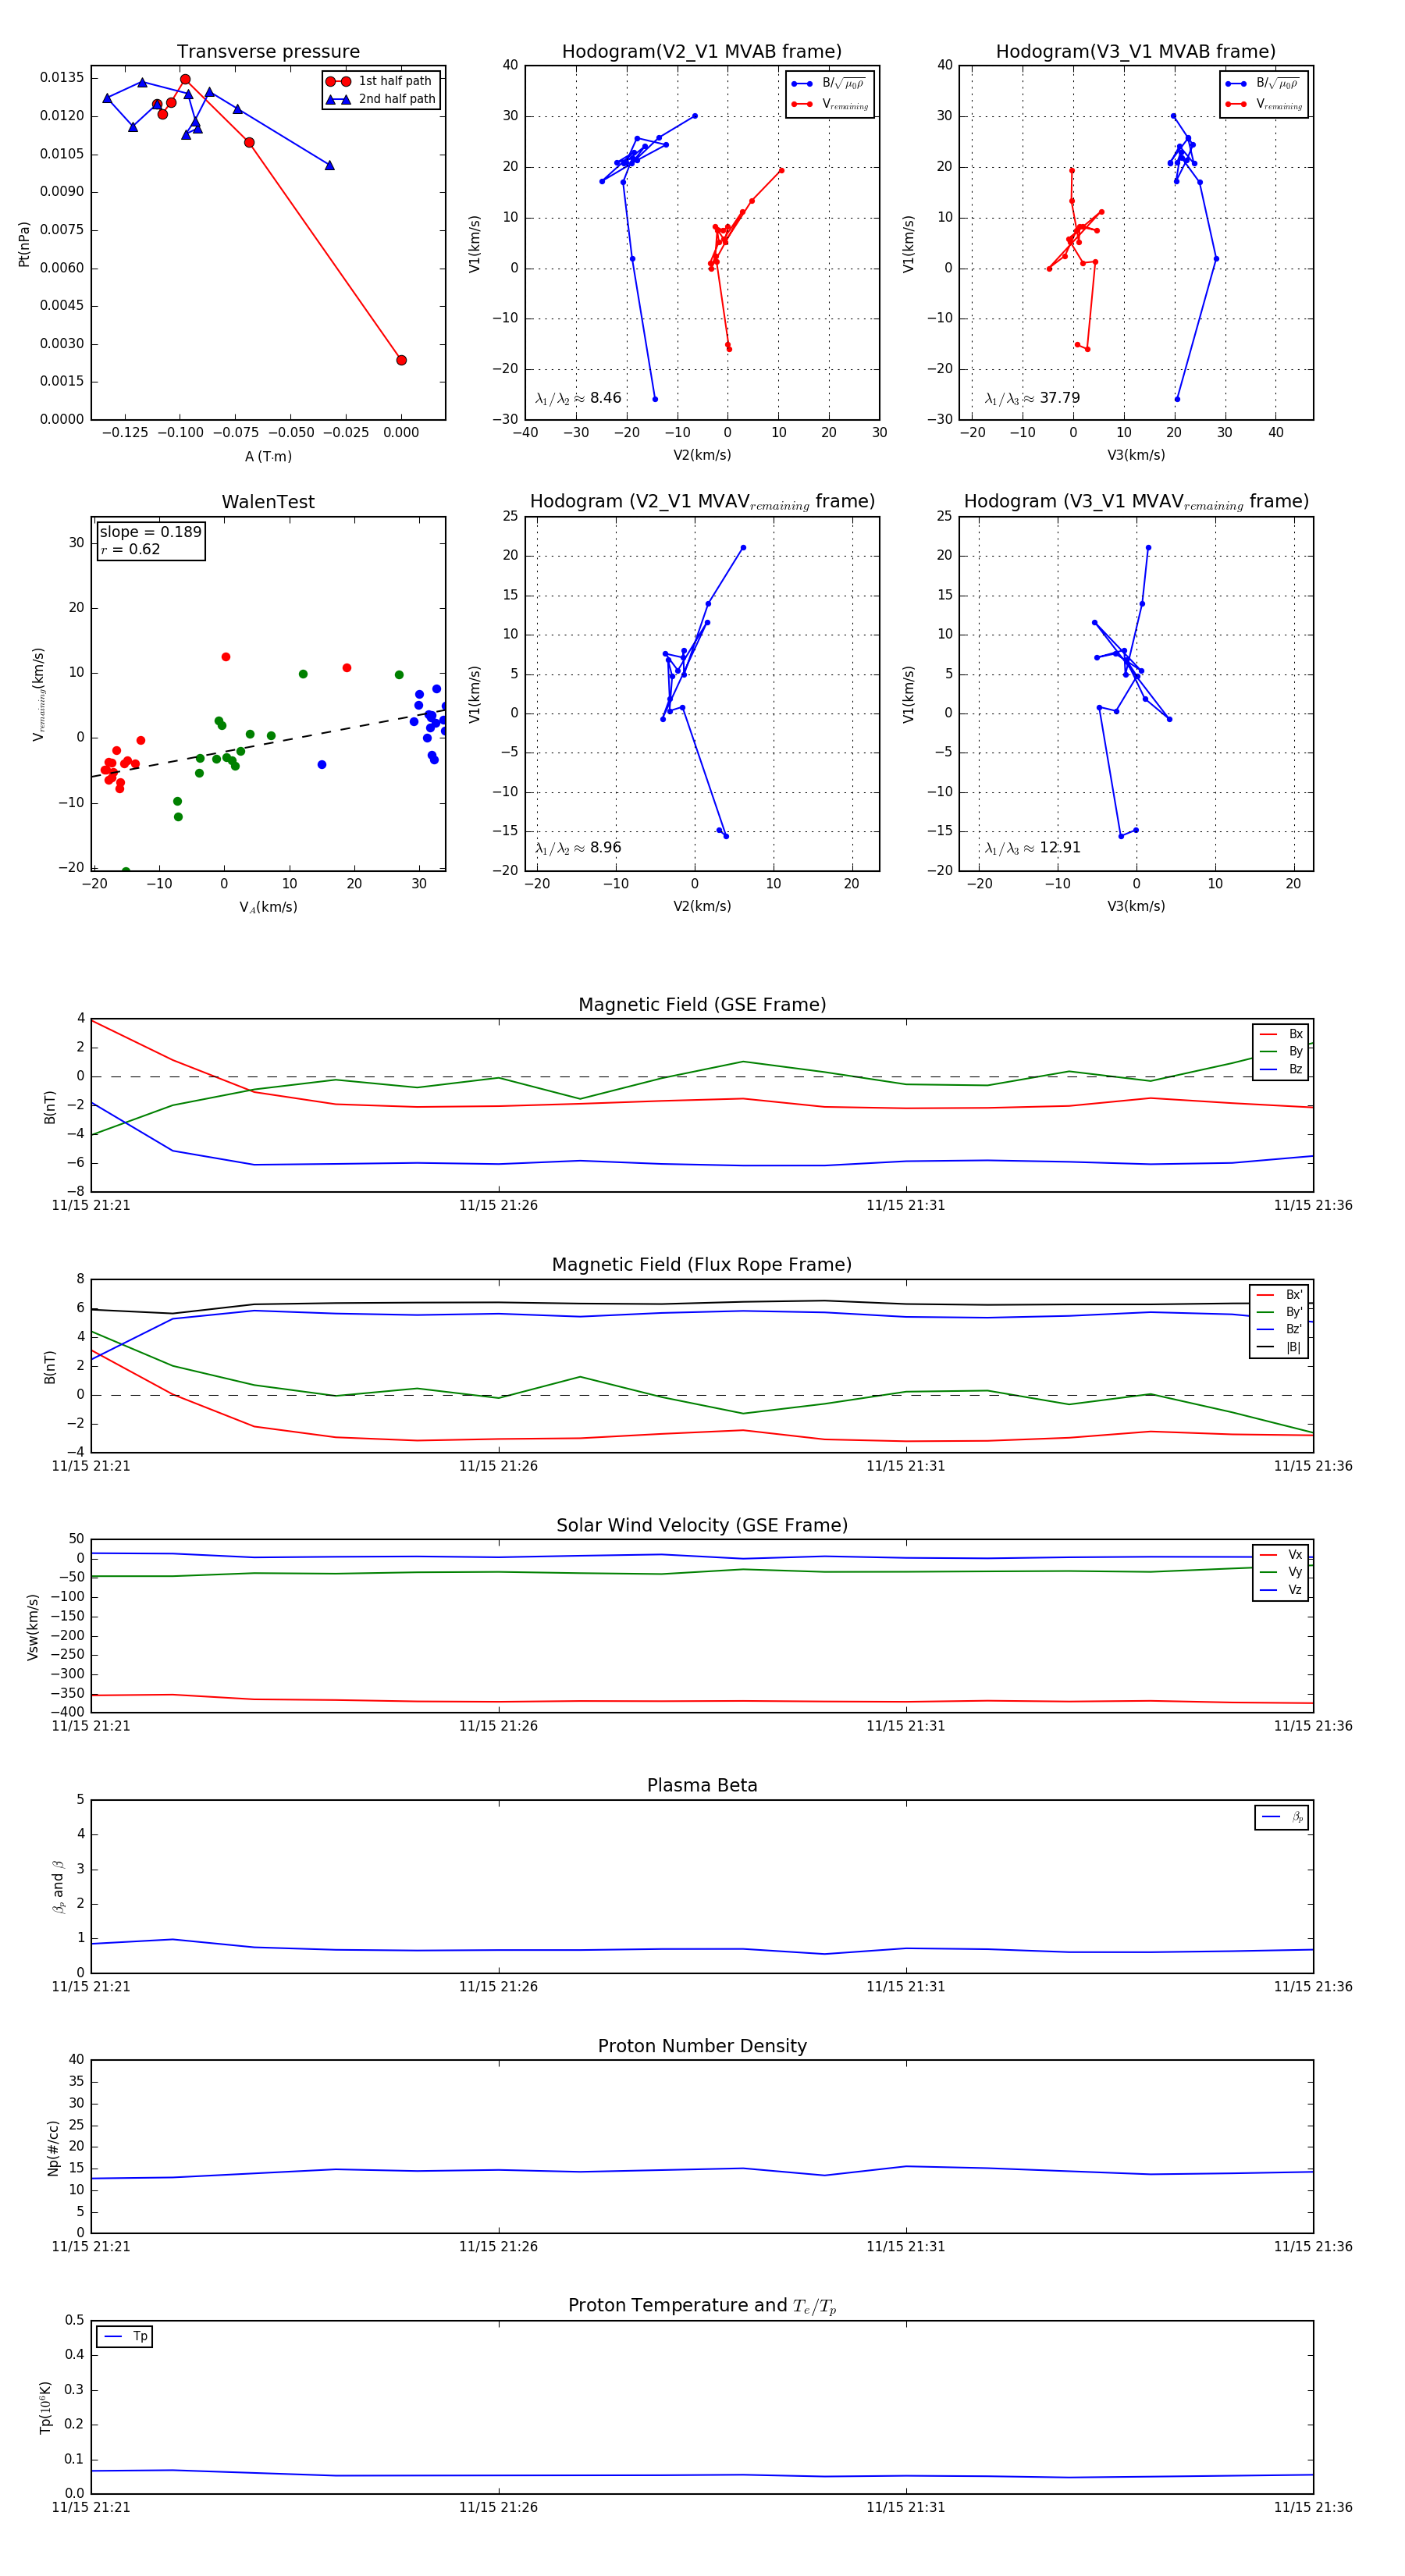Click the 'Magnetic Field (Flux Rope Frame)' title
This screenshot has width=1405, height=2576.
coord(702,1265)
